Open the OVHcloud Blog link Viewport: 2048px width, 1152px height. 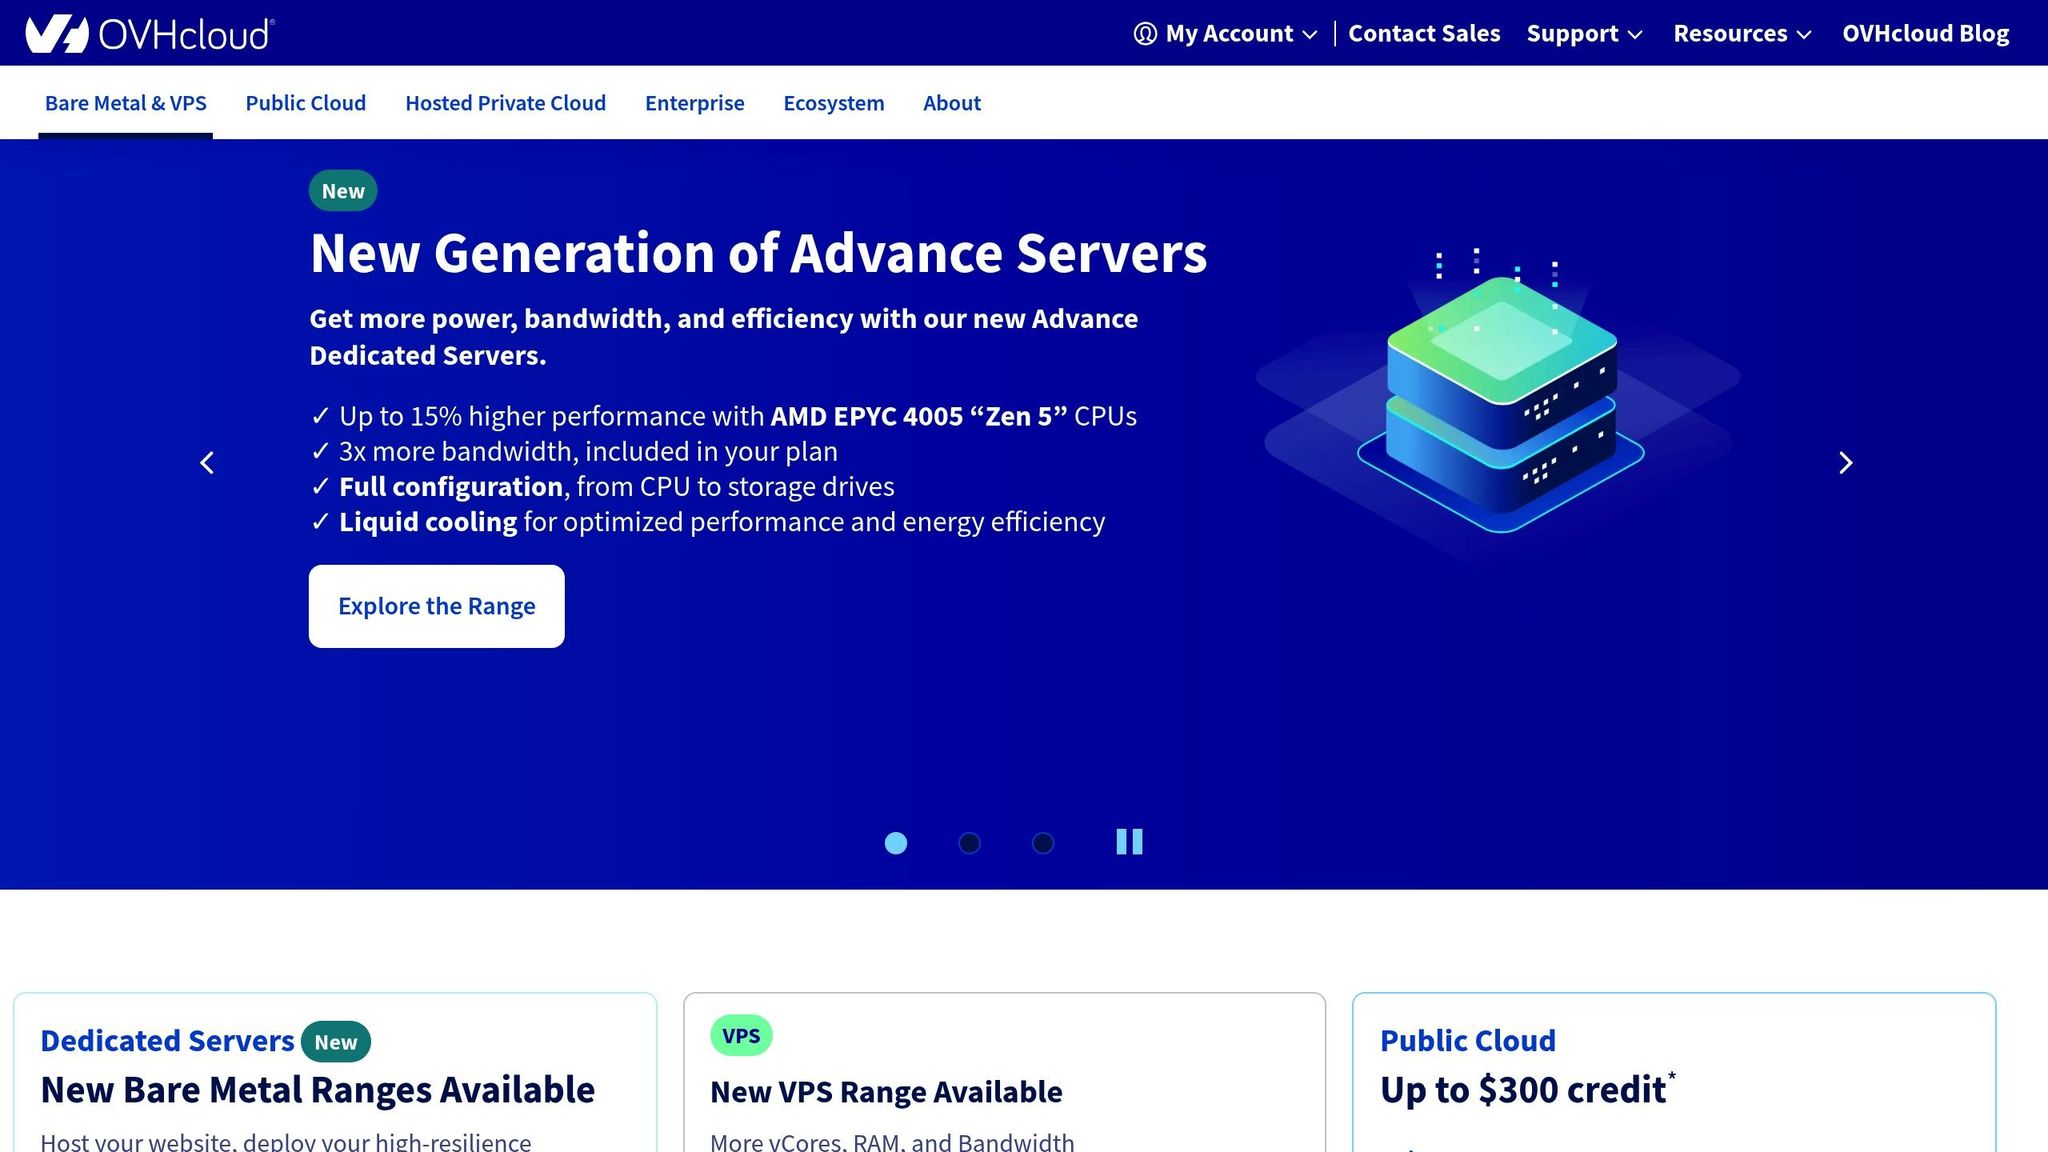point(1925,33)
